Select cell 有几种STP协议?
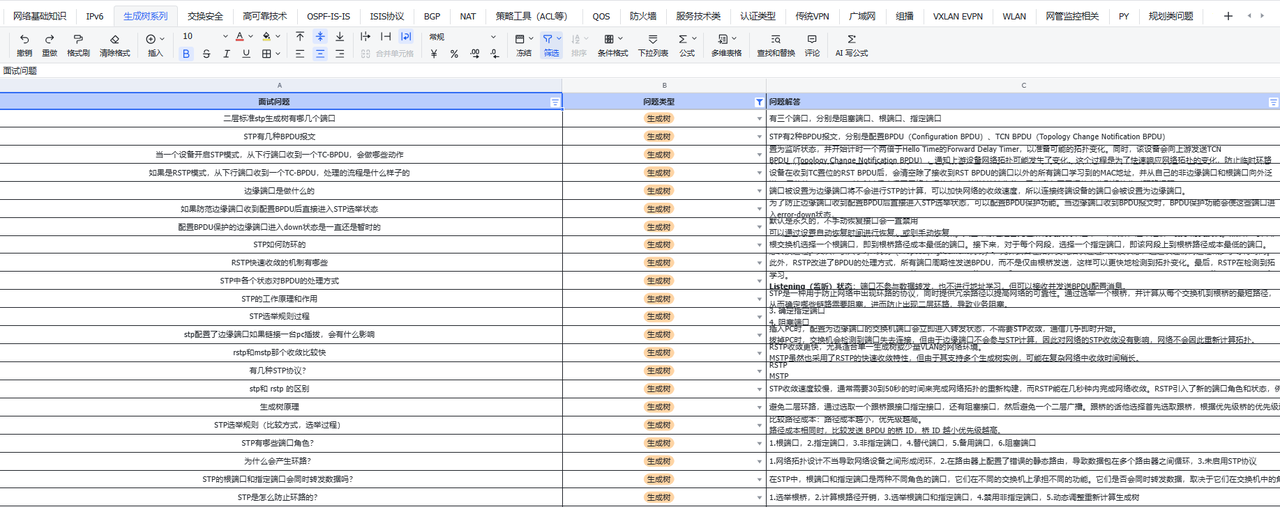 coord(279,370)
